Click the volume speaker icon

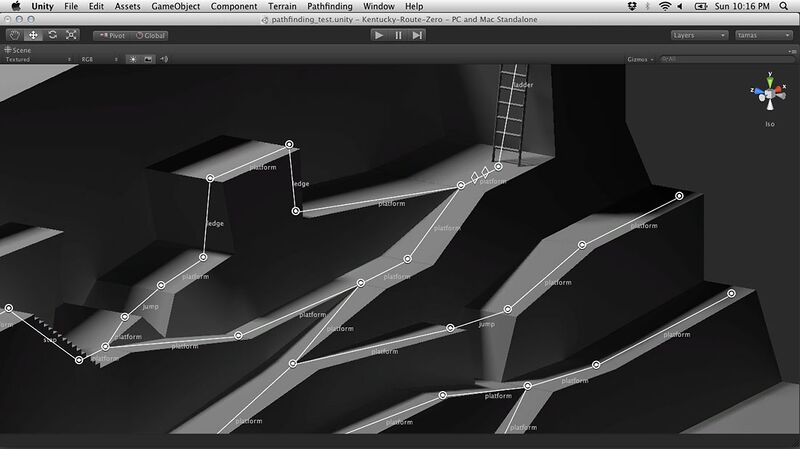[x=680, y=6]
